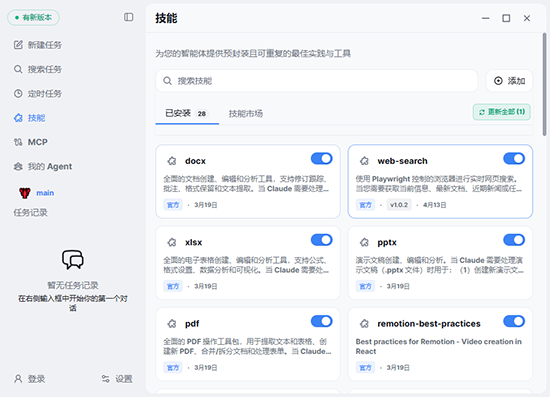This screenshot has height=397, width=550.
Task: Disable the web-search skill toggle
Action: (x=514, y=159)
